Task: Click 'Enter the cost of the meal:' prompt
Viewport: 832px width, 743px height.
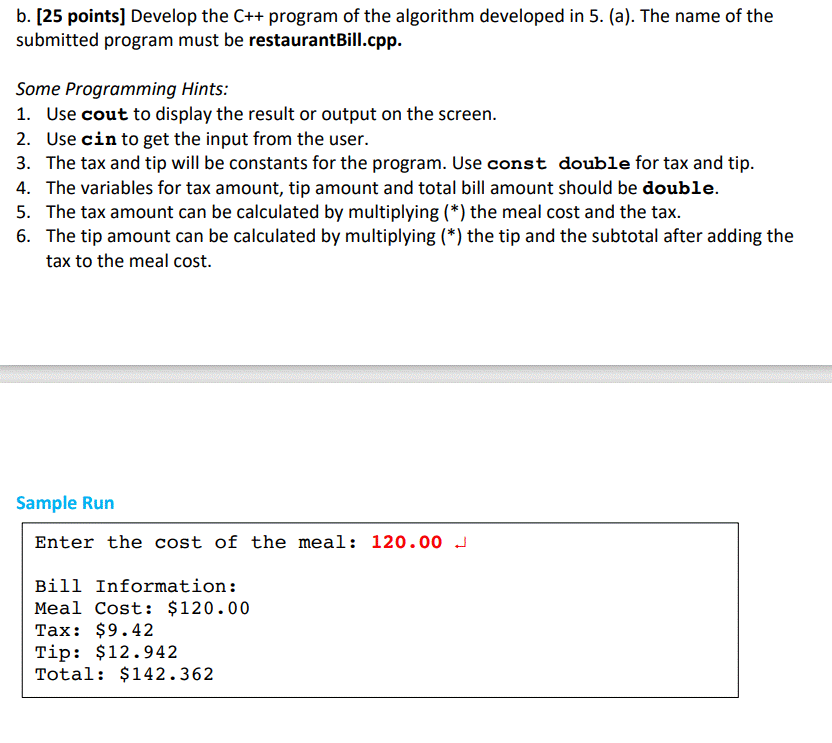Action: pos(196,542)
